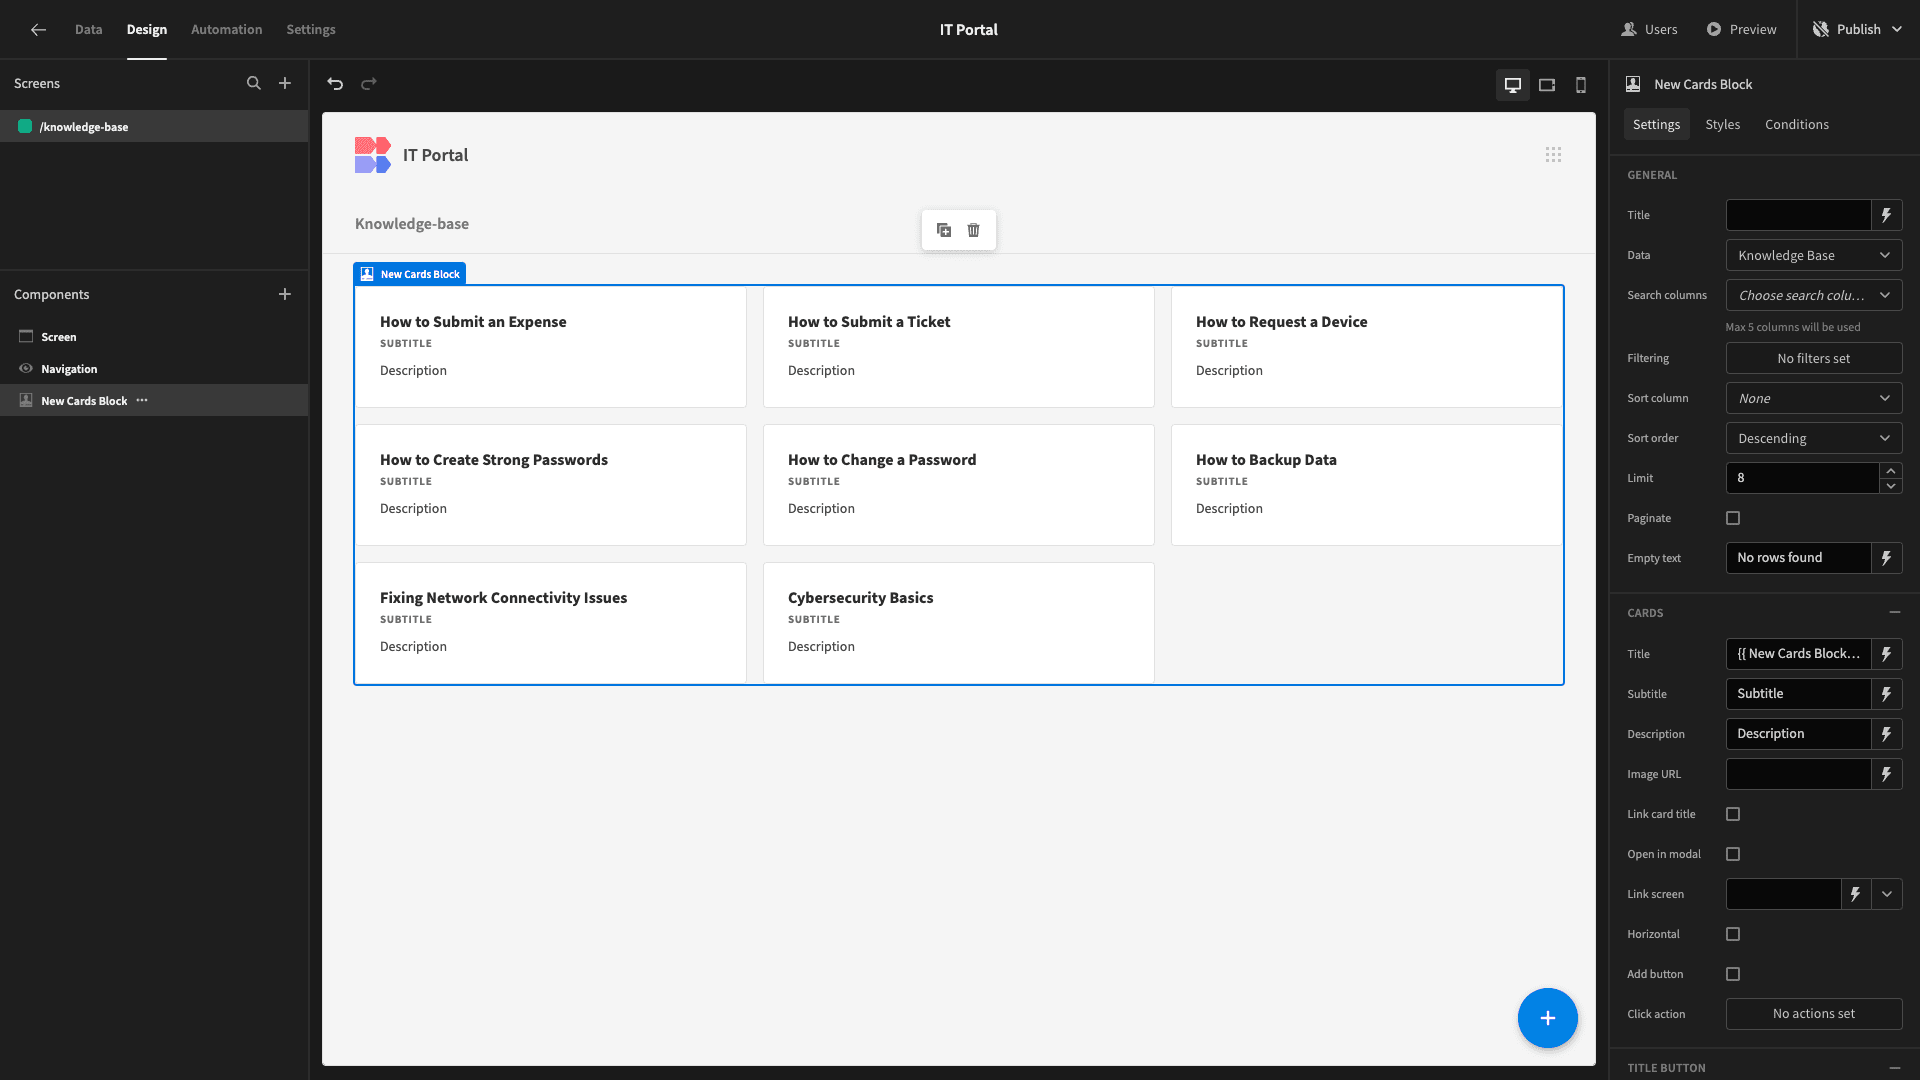Click the blue add component button

point(1547,1018)
